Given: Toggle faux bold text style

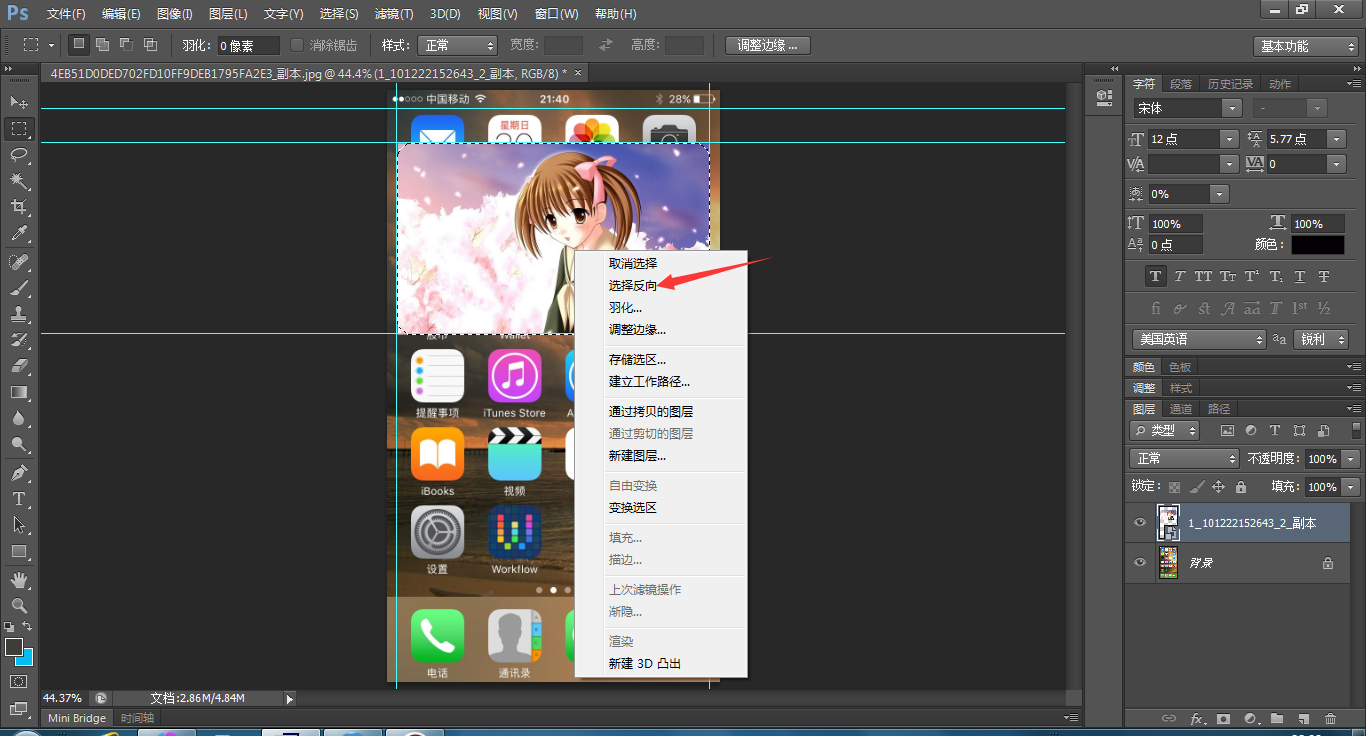Looking at the screenshot, I should coord(1156,277).
